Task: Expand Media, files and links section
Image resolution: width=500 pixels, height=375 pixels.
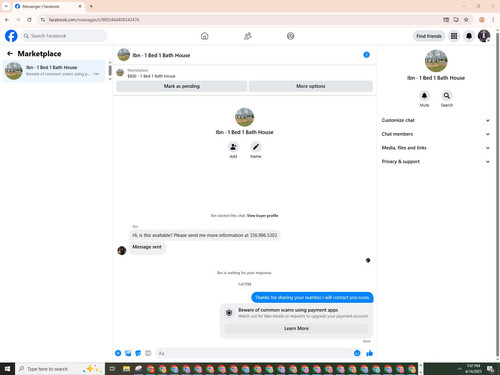Action: (x=436, y=148)
